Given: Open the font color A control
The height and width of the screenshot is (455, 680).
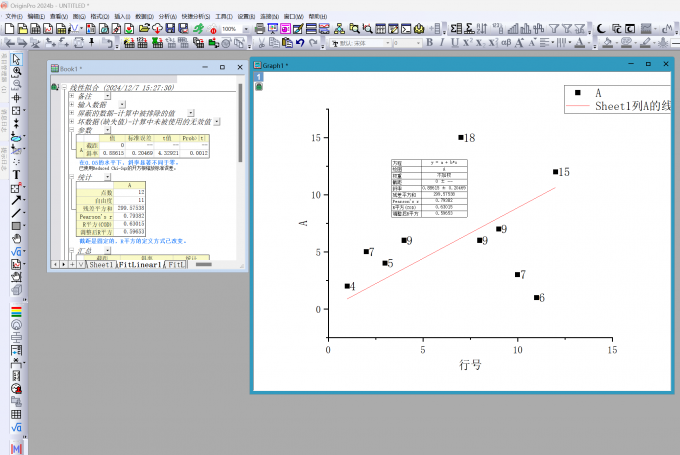Looking at the screenshot, I should [x=579, y=43].
